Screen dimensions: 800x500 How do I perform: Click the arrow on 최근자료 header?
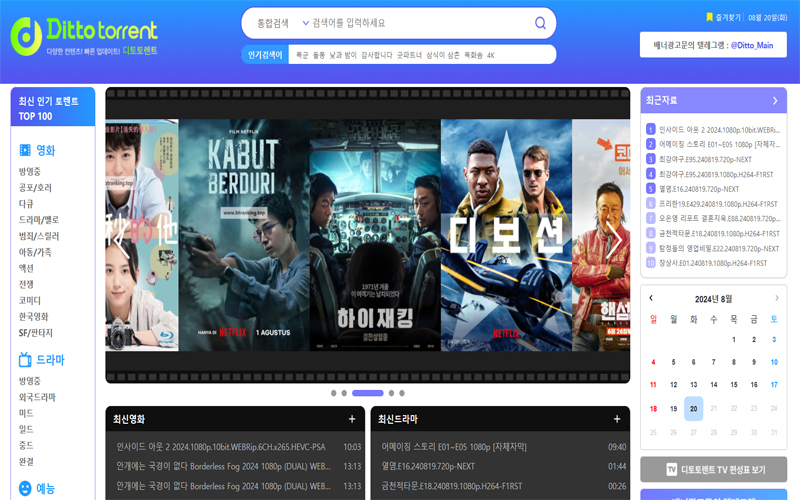[x=775, y=101]
